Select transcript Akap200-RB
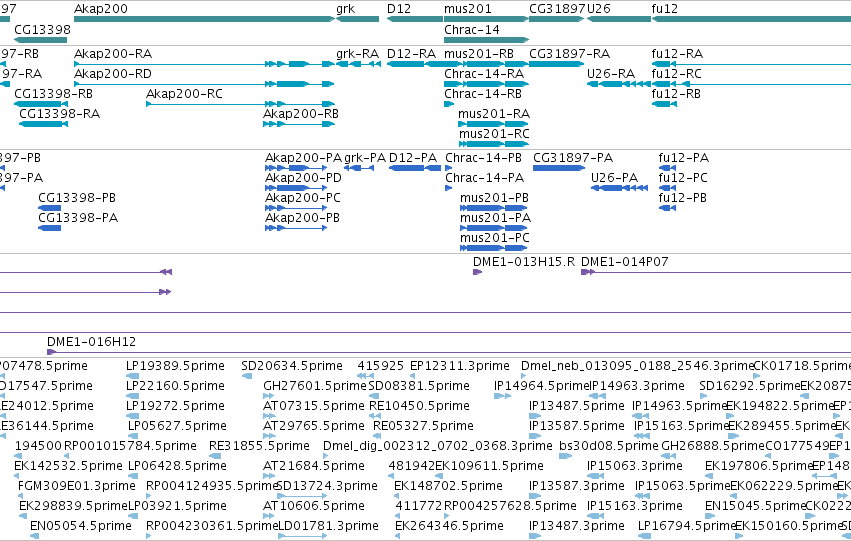The image size is (851, 541). pos(299,124)
